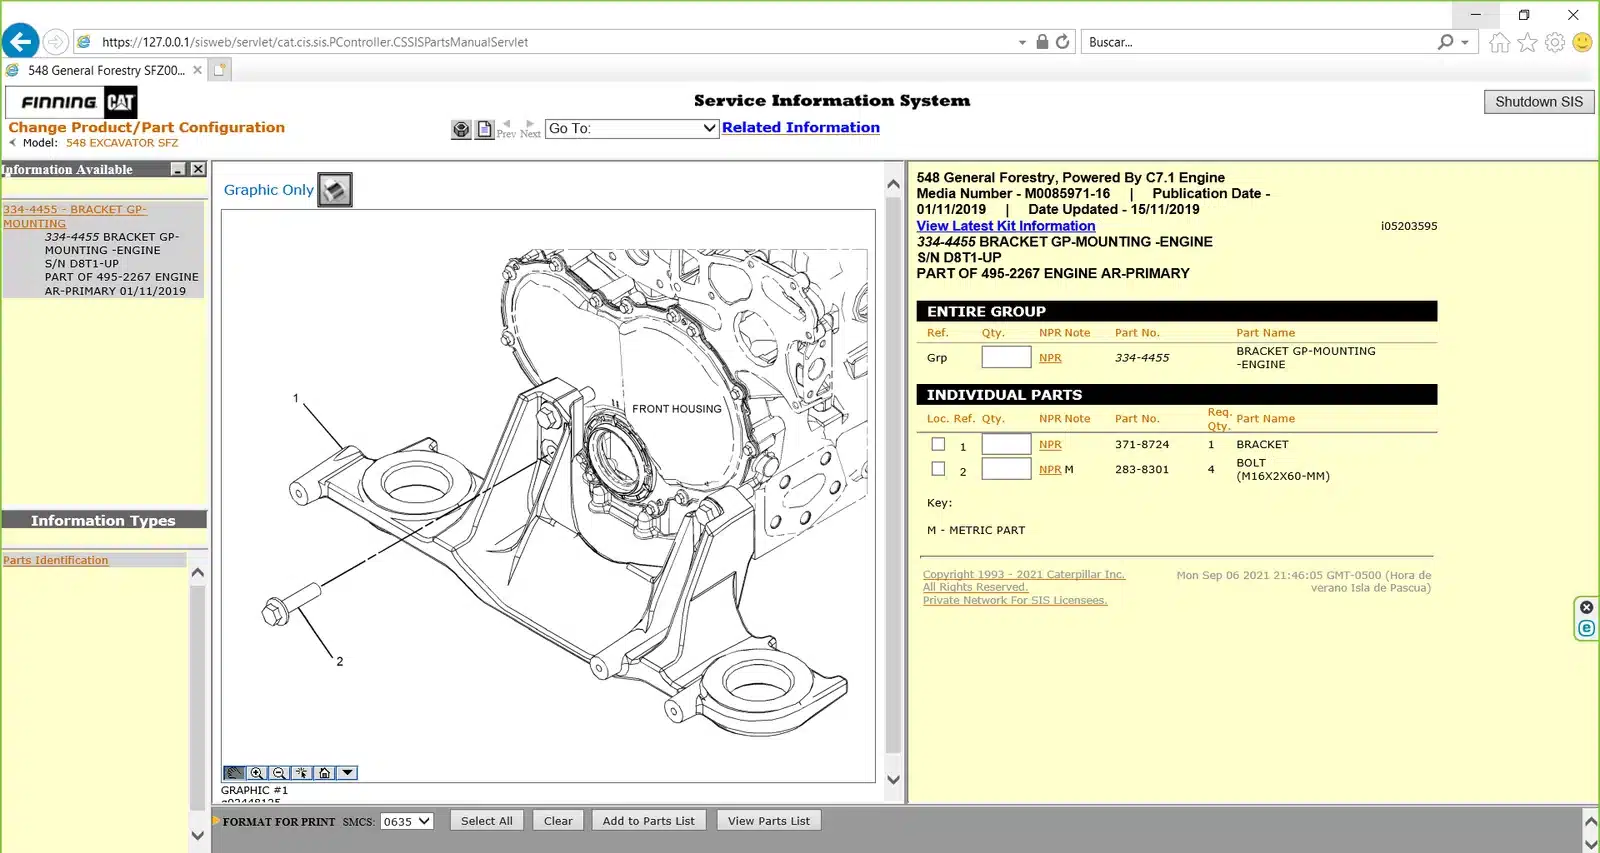Click the Grp quantity input field
The height and width of the screenshot is (853, 1600).
pyautogui.click(x=1005, y=357)
